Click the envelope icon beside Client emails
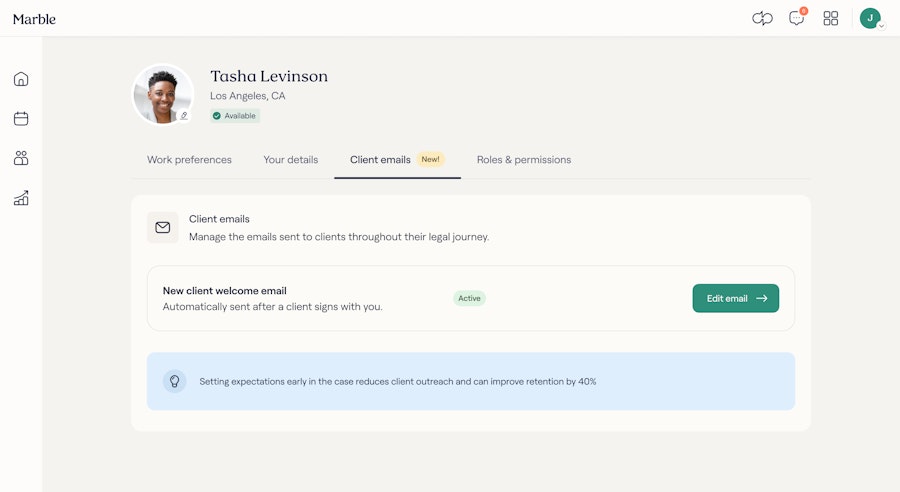900x492 pixels. point(163,228)
